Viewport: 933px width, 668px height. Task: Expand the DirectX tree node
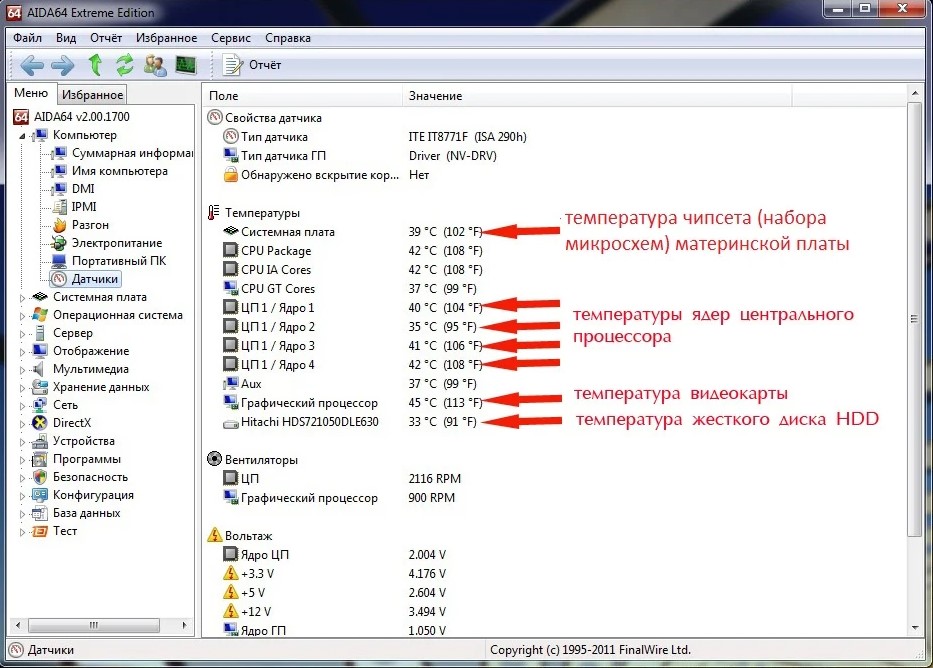tap(23, 424)
